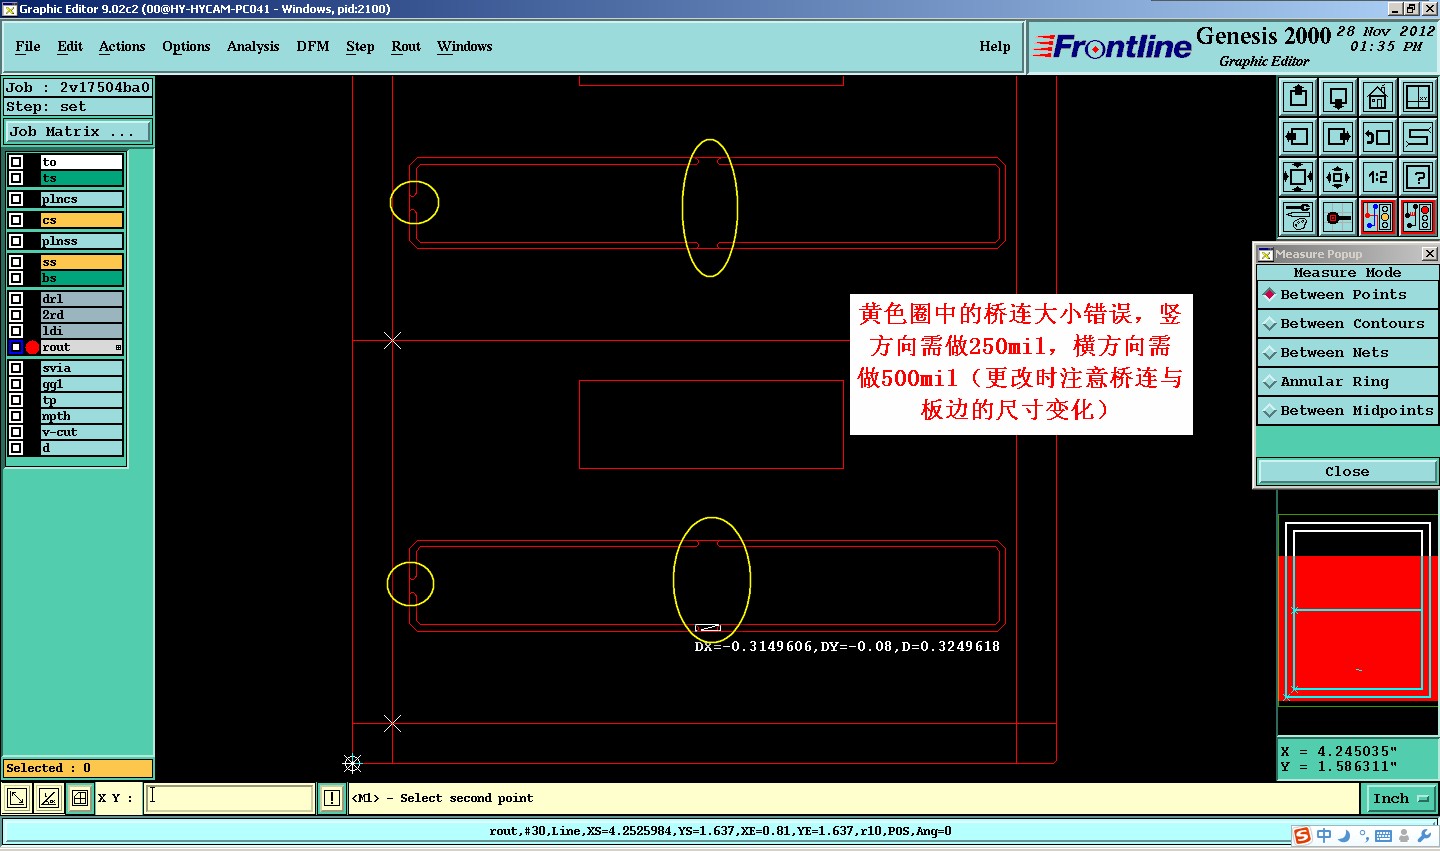Toggle display box of layer 'svia'
This screenshot has height=851, width=1440.
coord(16,368)
